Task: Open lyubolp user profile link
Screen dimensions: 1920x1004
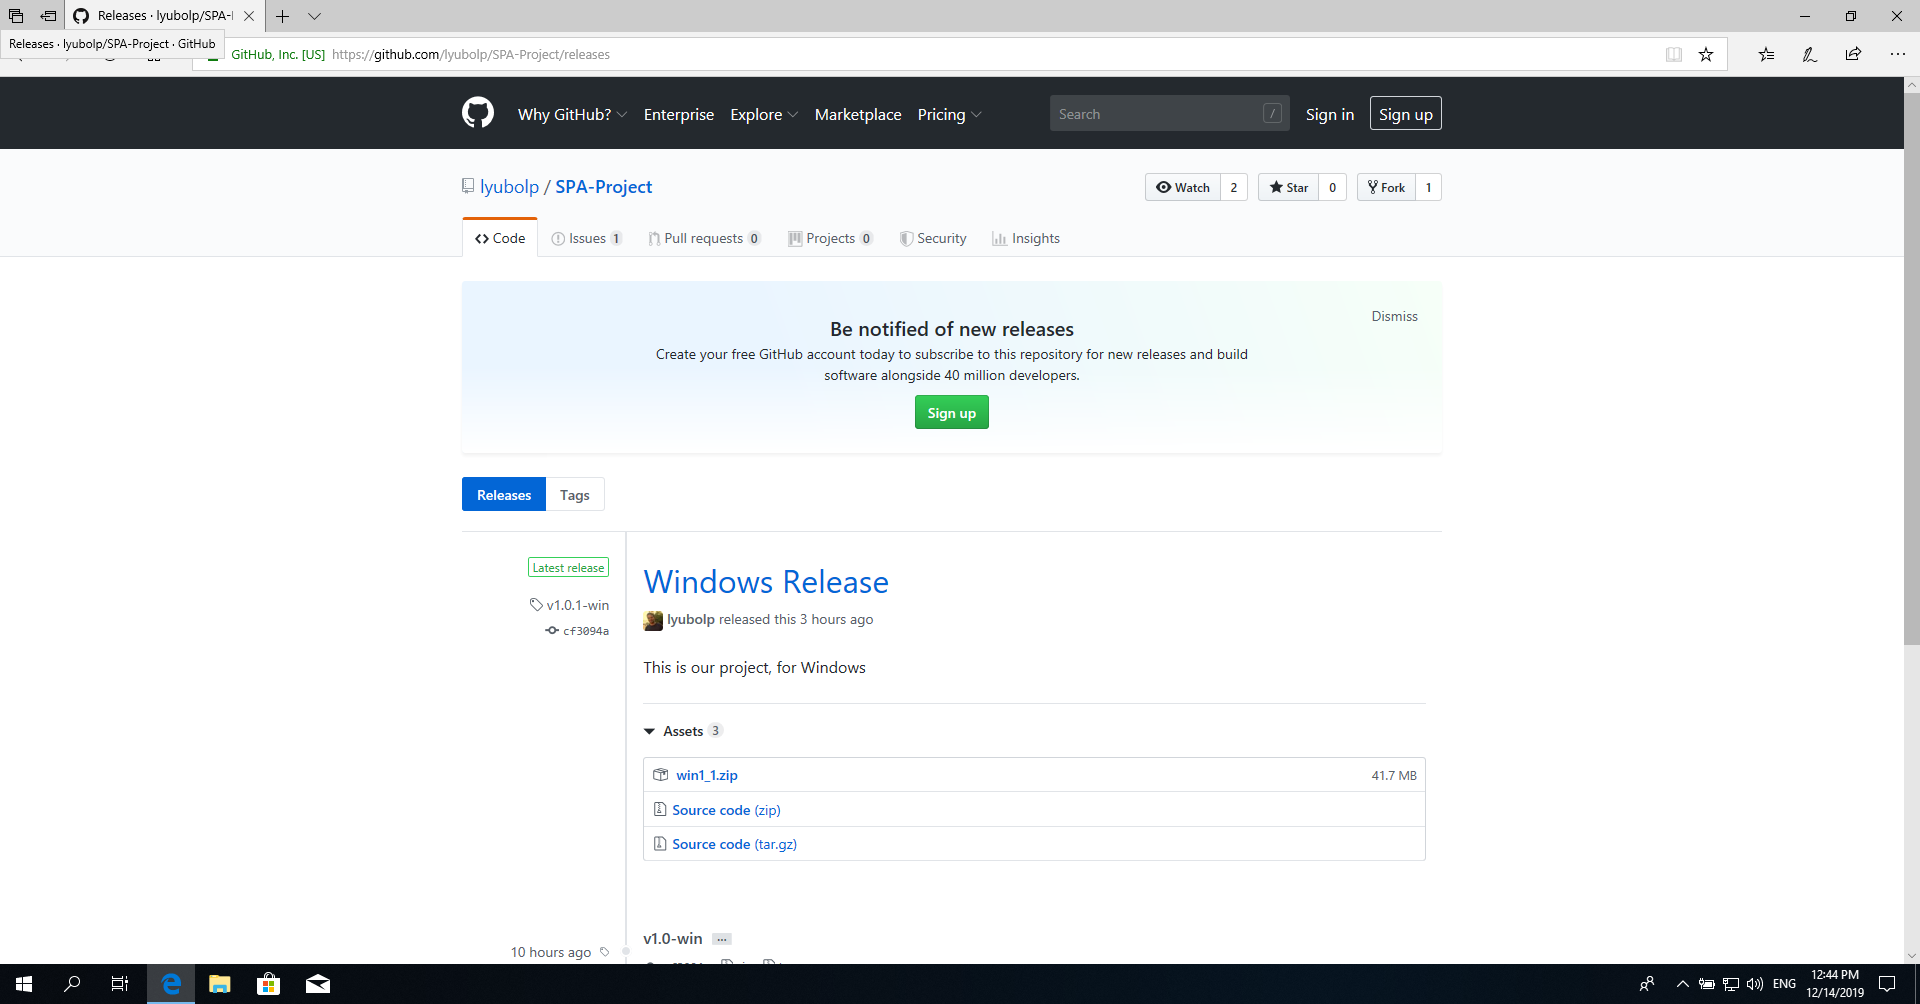Action: pos(509,187)
